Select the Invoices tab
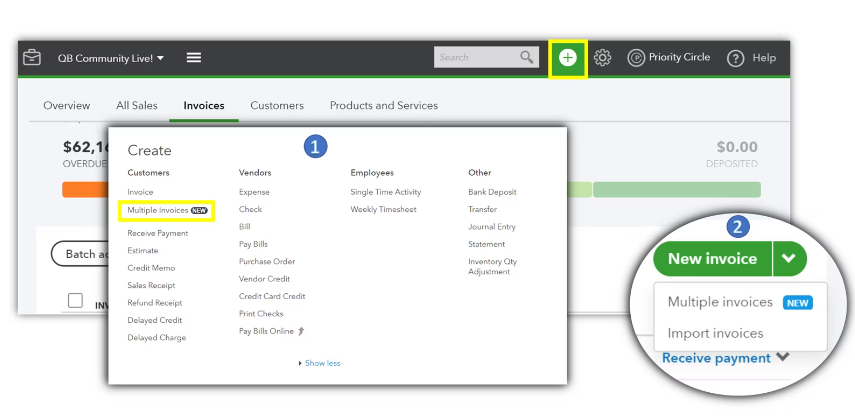This screenshot has width=855, height=420. [204, 105]
